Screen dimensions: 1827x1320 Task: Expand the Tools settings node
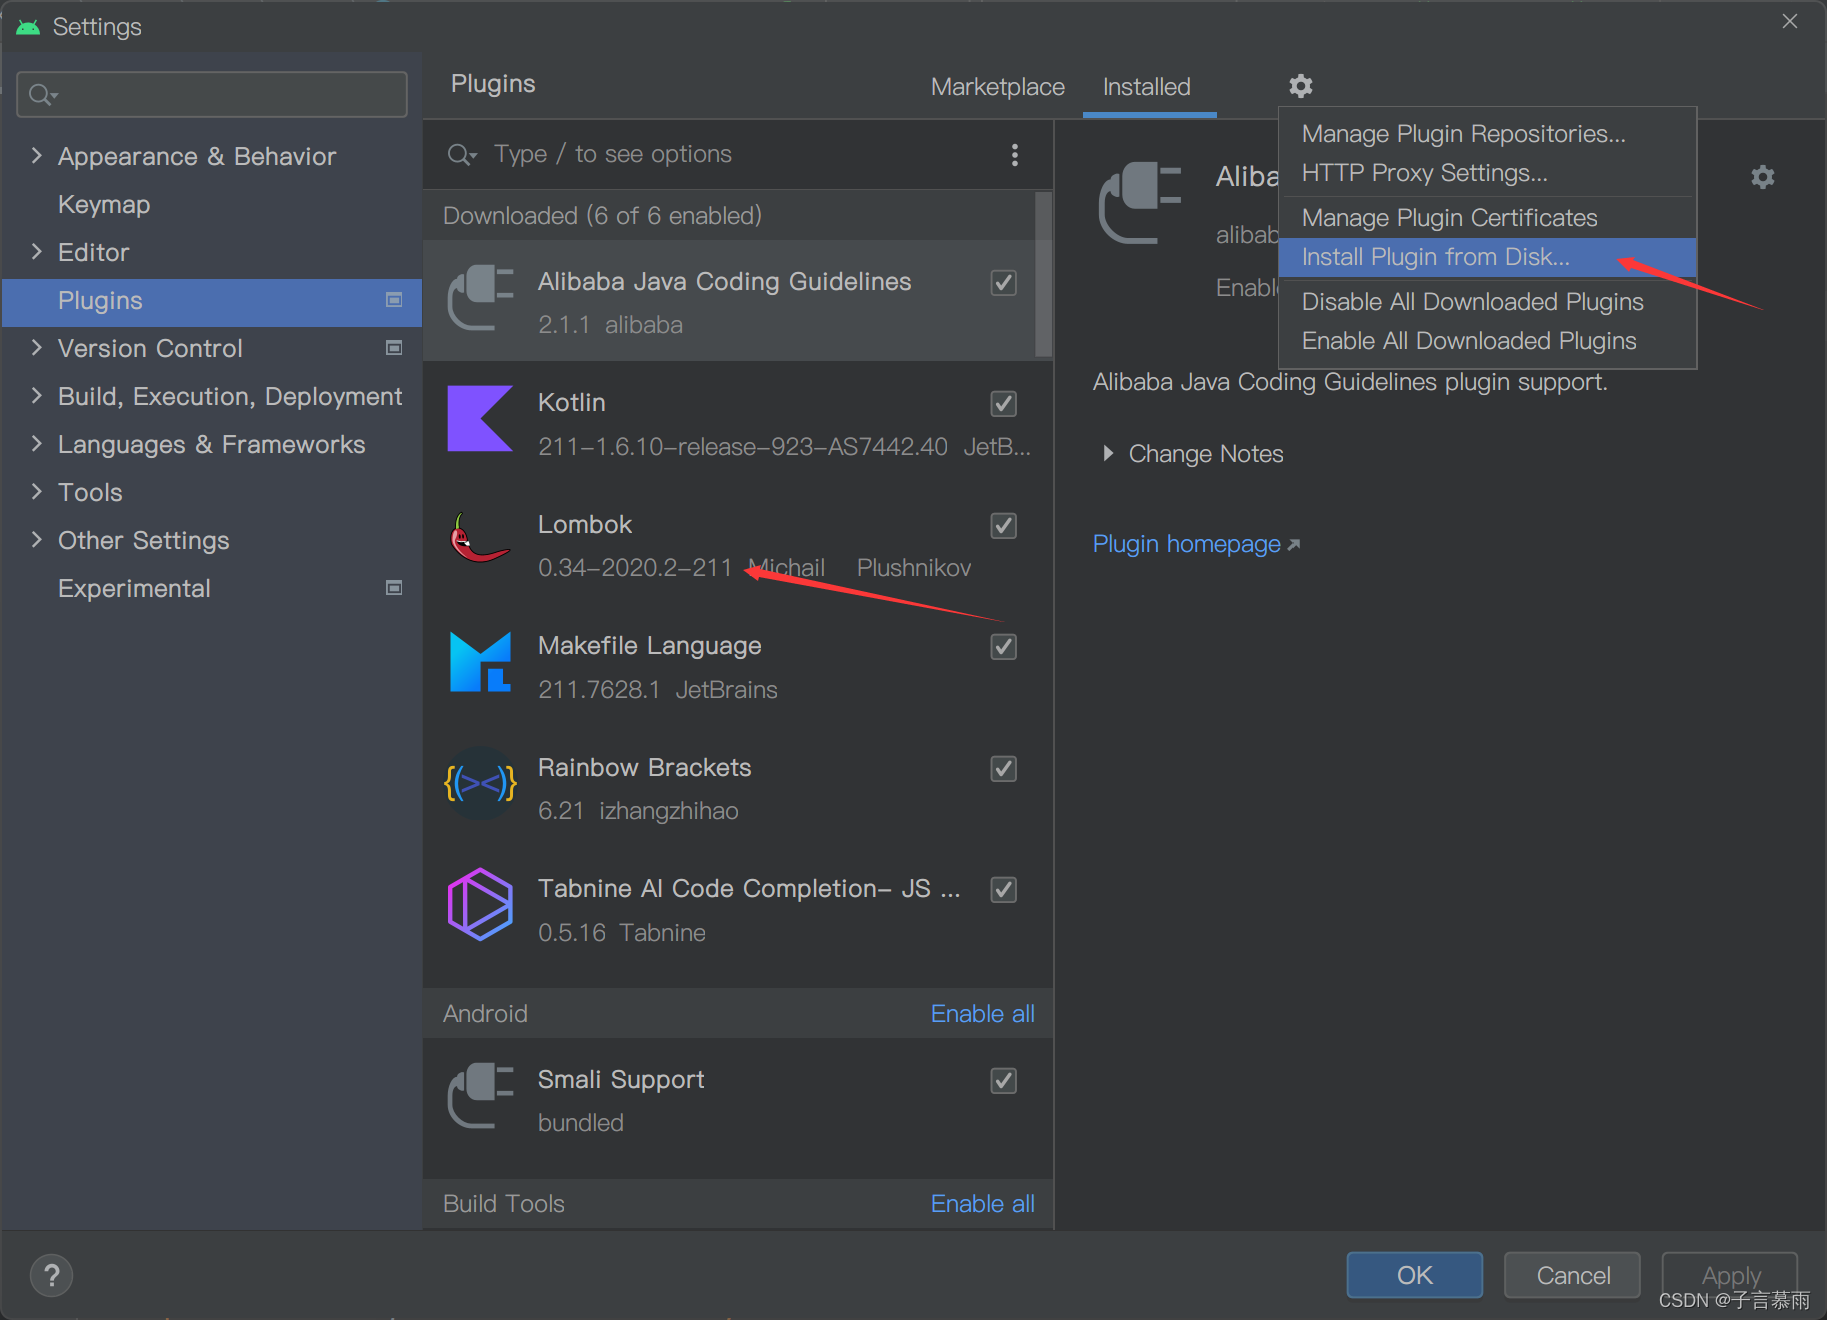pos(37,491)
